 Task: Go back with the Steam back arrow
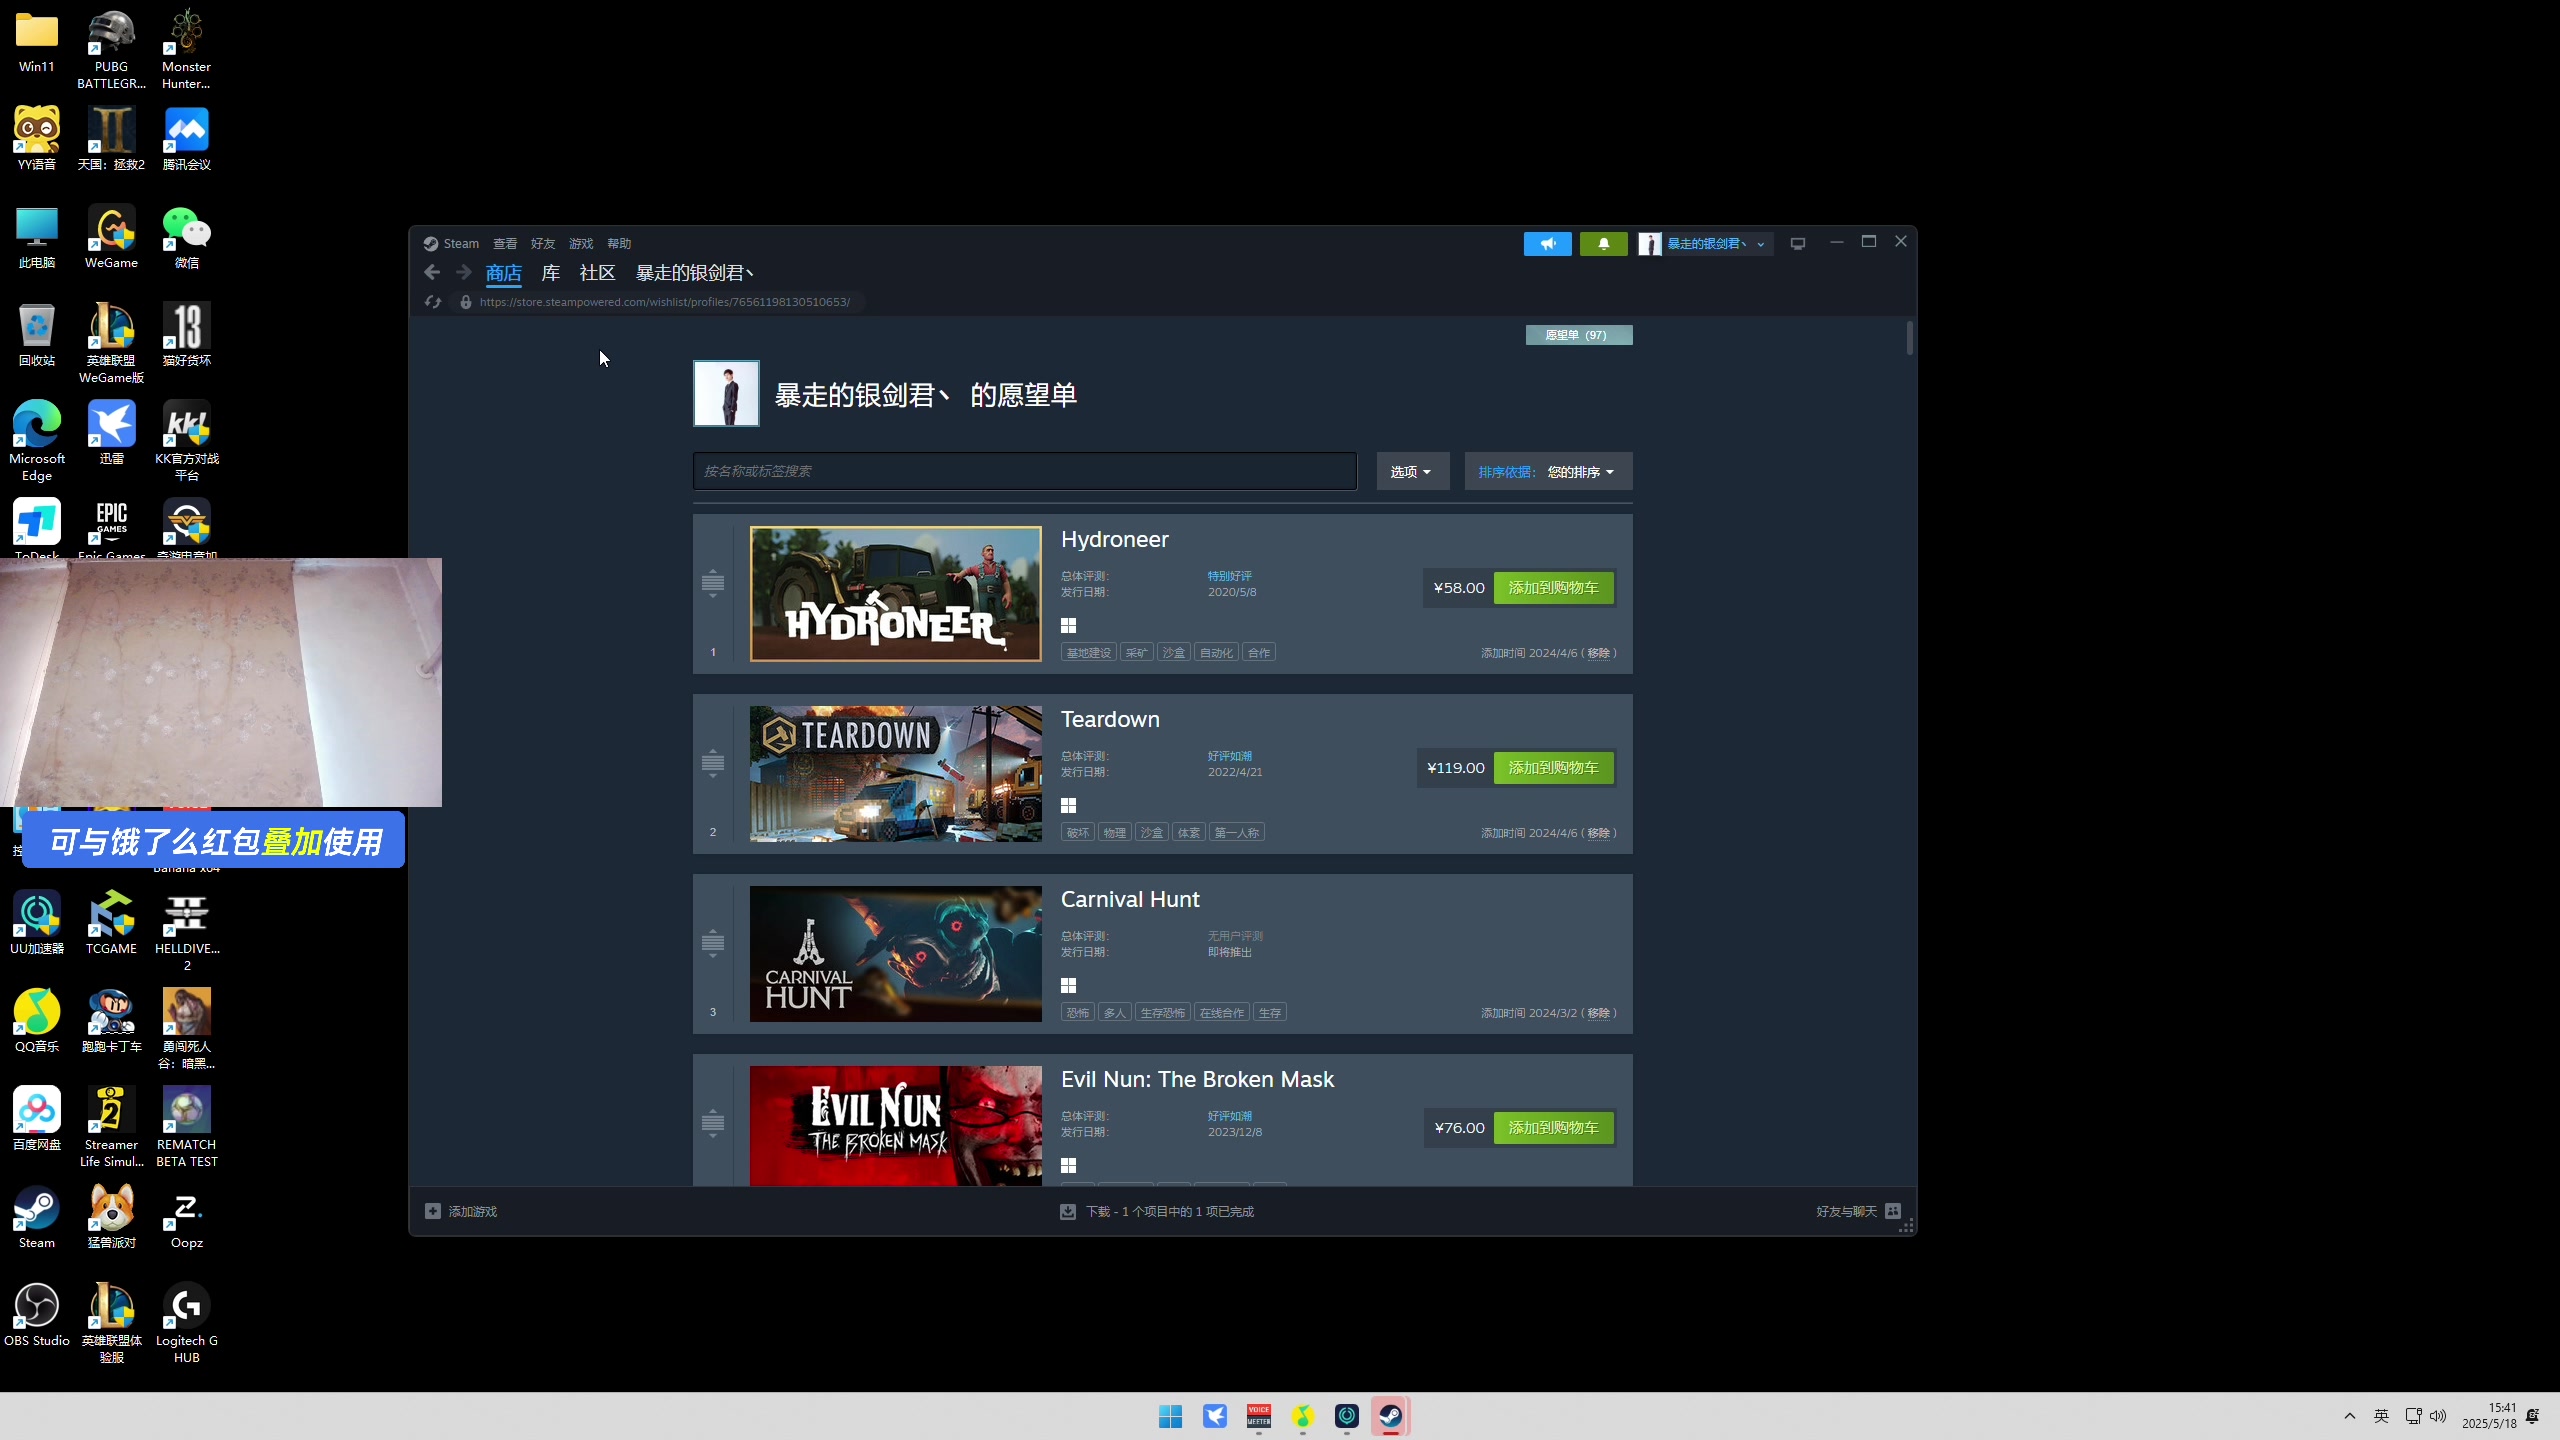432,272
